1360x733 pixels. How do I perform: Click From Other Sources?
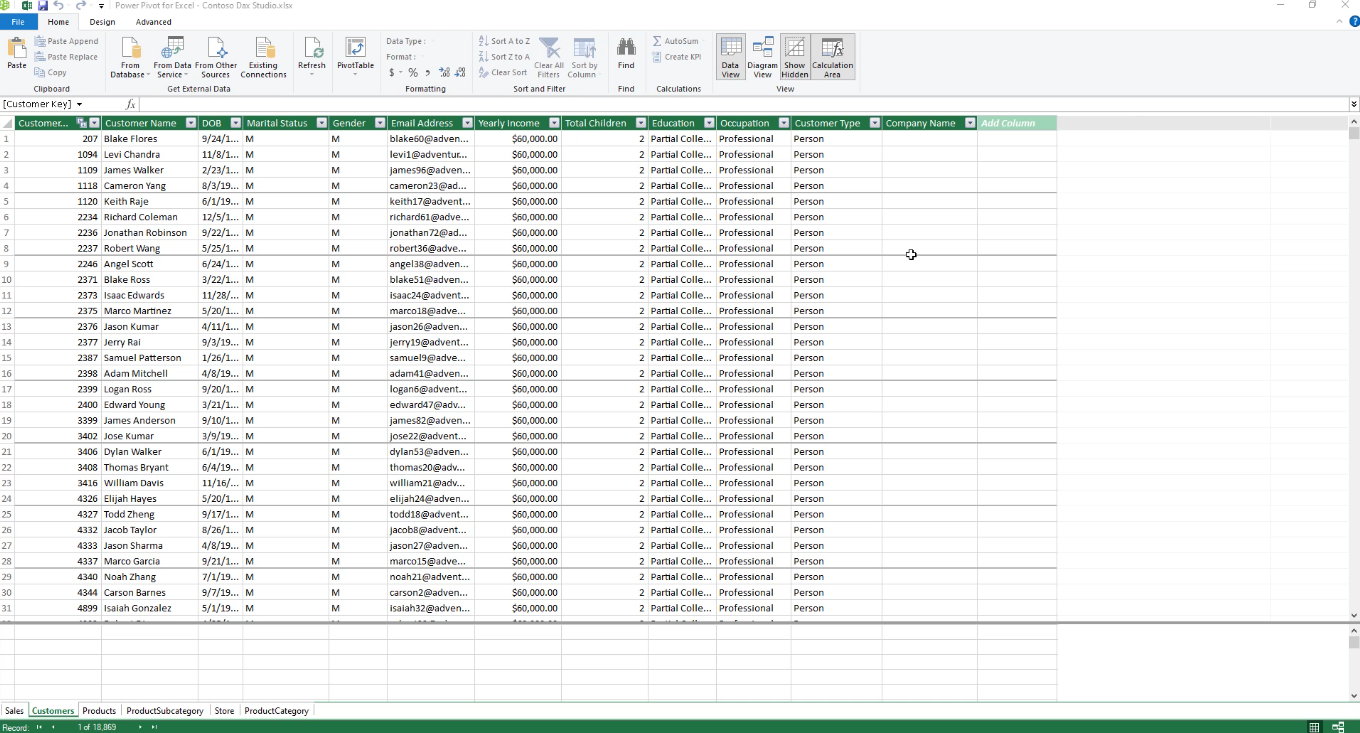[x=216, y=58]
